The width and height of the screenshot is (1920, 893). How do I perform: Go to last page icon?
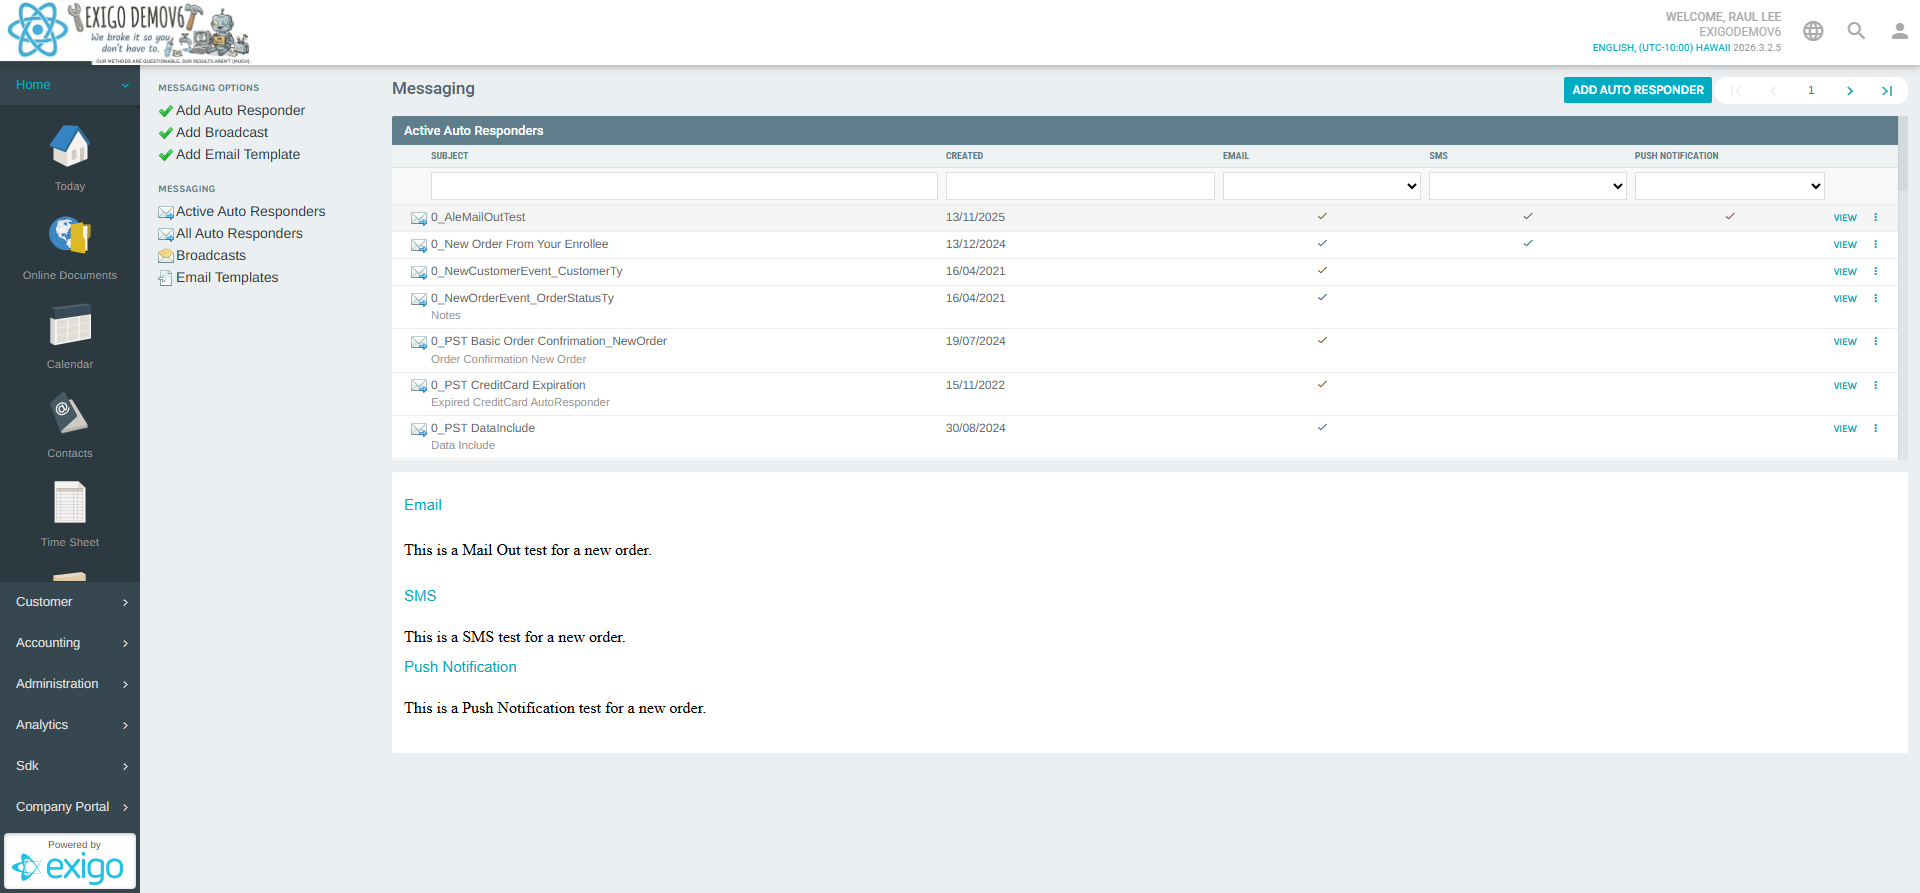[x=1887, y=91]
